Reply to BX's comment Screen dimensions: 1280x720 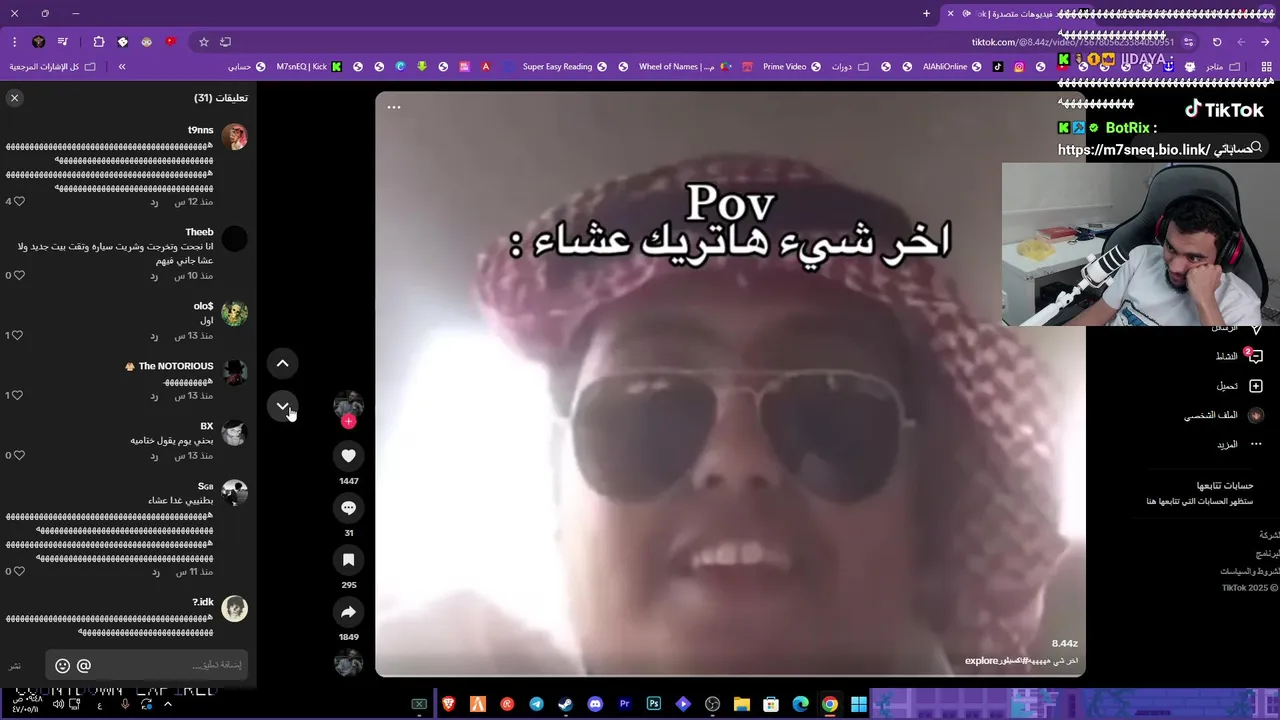point(155,455)
